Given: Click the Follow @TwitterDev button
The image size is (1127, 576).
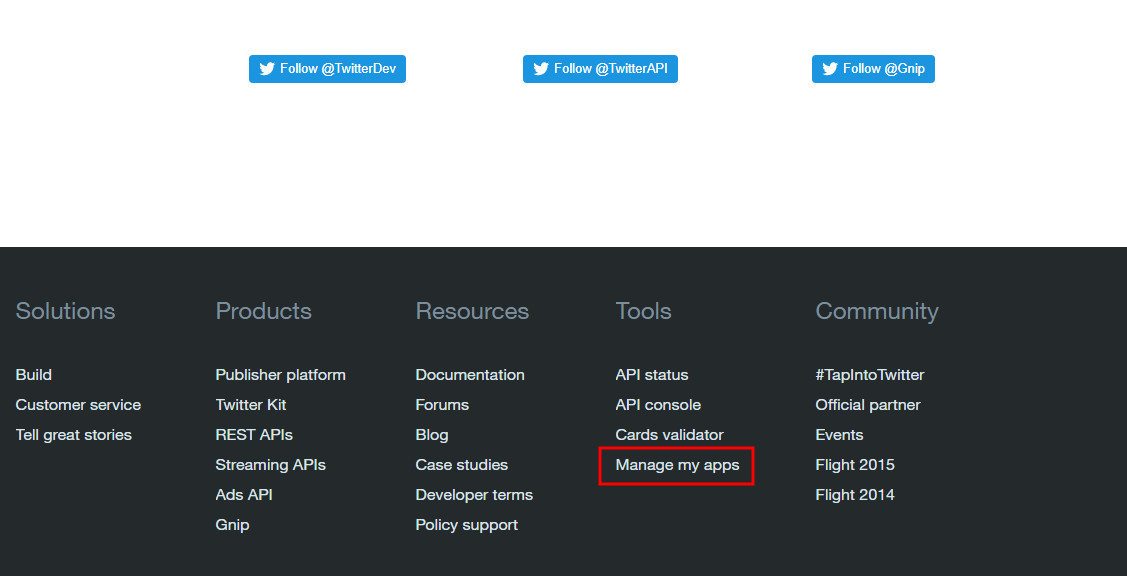Looking at the screenshot, I should tap(327, 69).
